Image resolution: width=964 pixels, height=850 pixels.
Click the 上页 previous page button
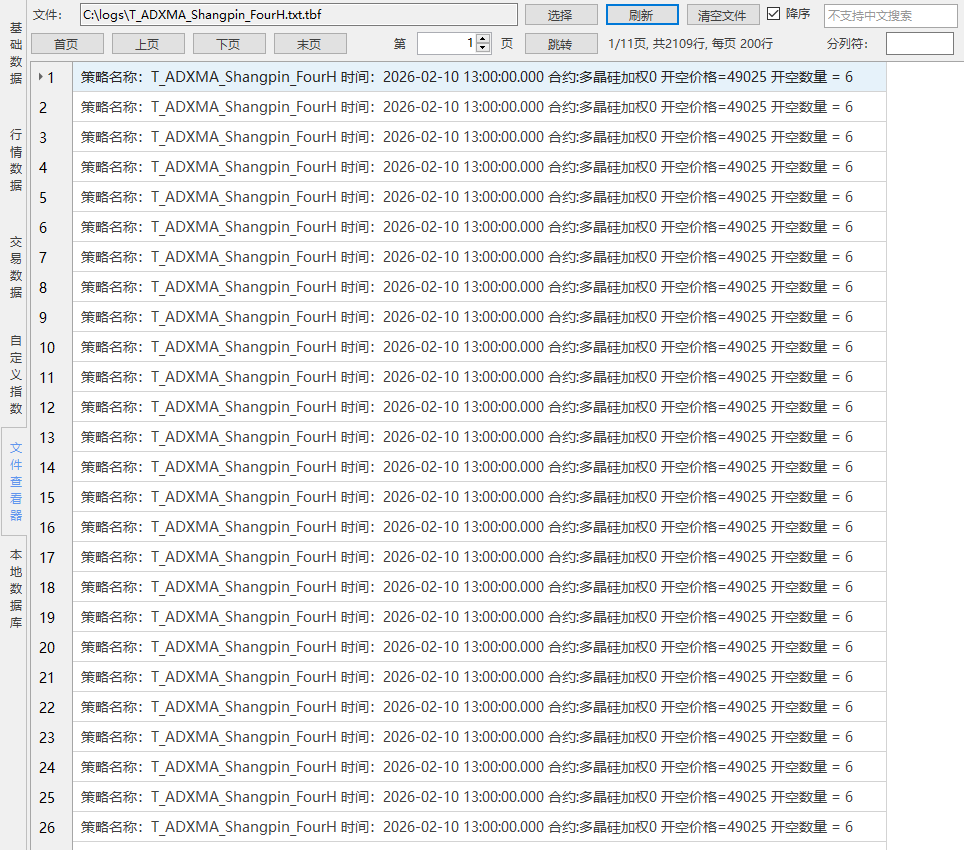(147, 44)
